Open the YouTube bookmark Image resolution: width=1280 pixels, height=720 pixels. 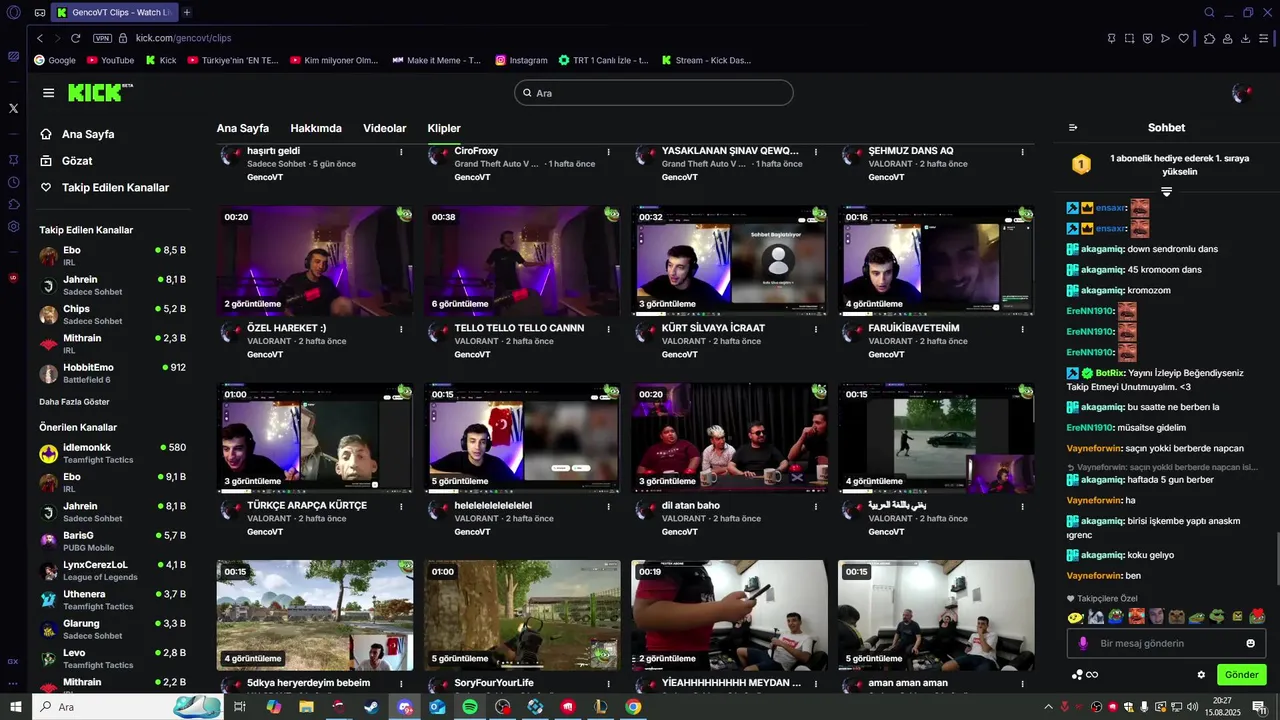pyautogui.click(x=111, y=60)
